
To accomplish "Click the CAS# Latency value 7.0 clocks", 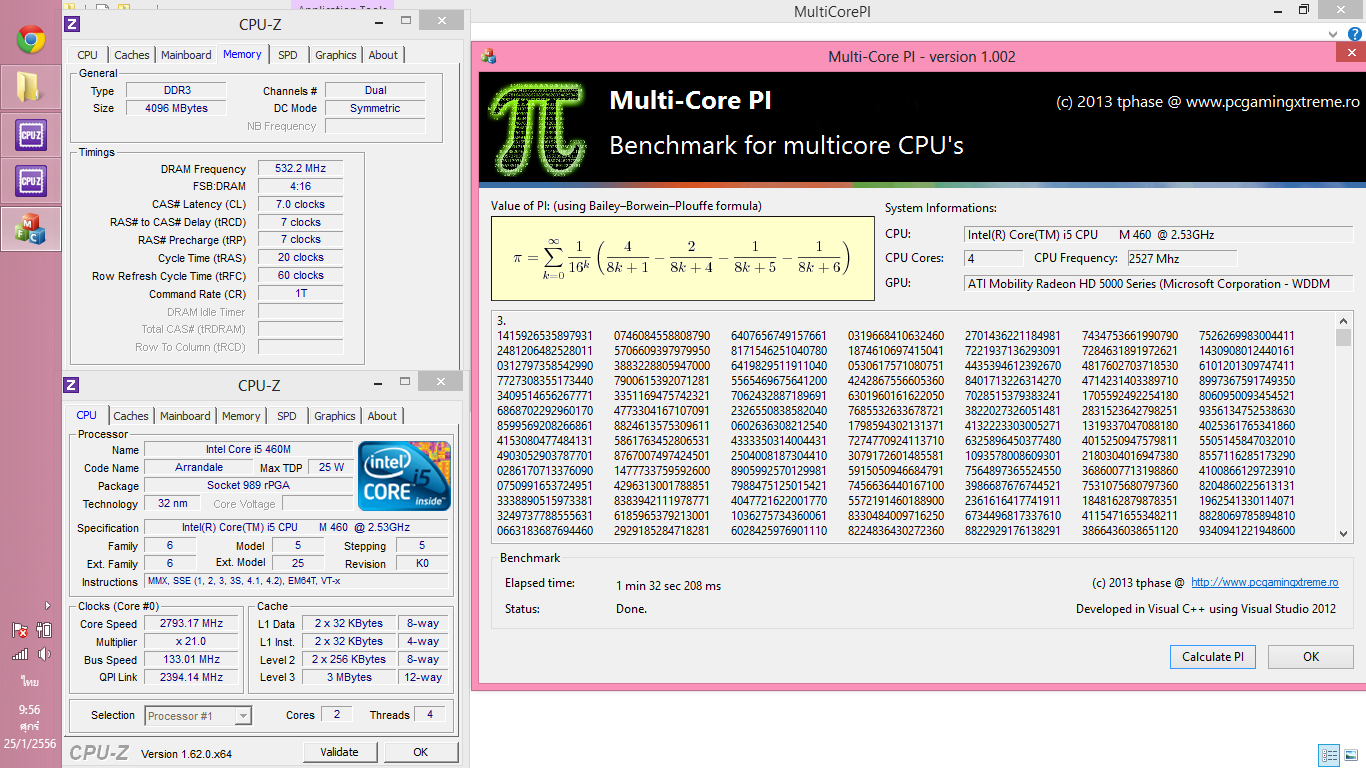I will (300, 204).
